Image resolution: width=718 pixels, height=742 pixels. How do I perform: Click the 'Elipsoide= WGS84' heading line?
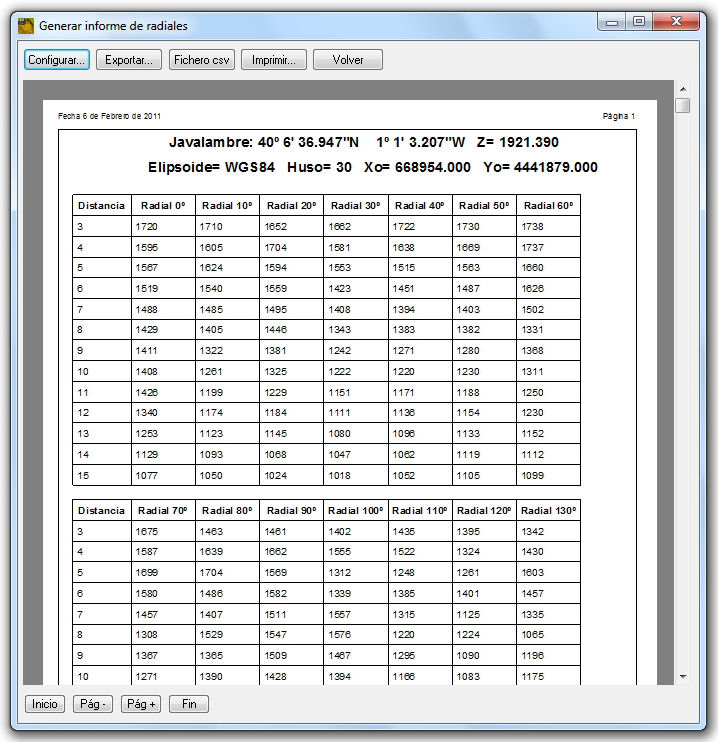pos(372,167)
